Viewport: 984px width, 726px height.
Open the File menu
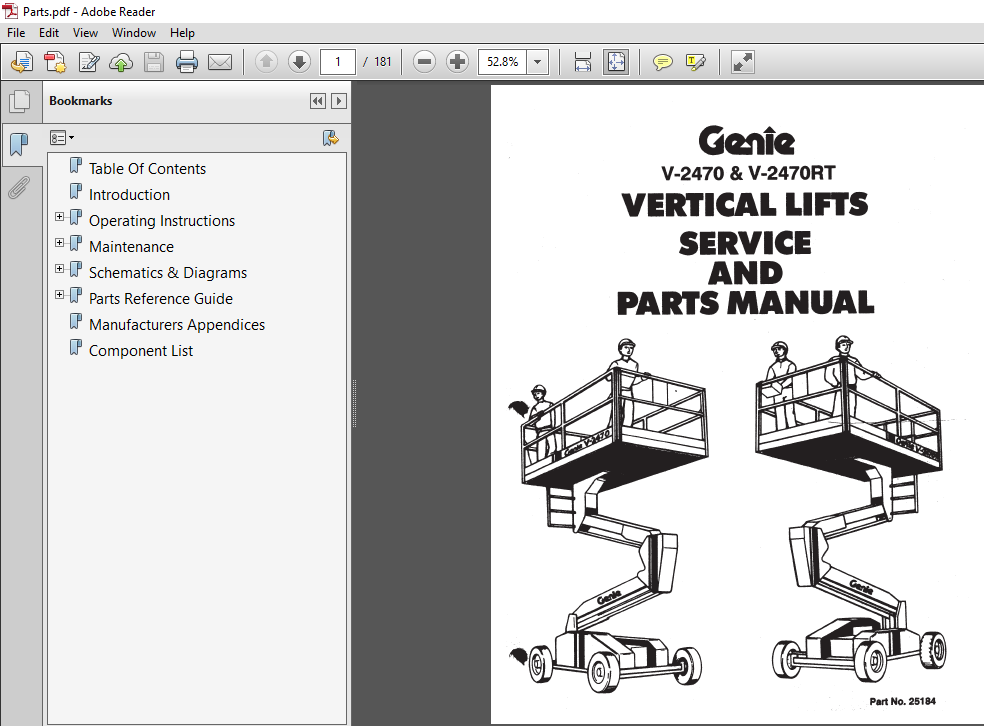(x=16, y=33)
